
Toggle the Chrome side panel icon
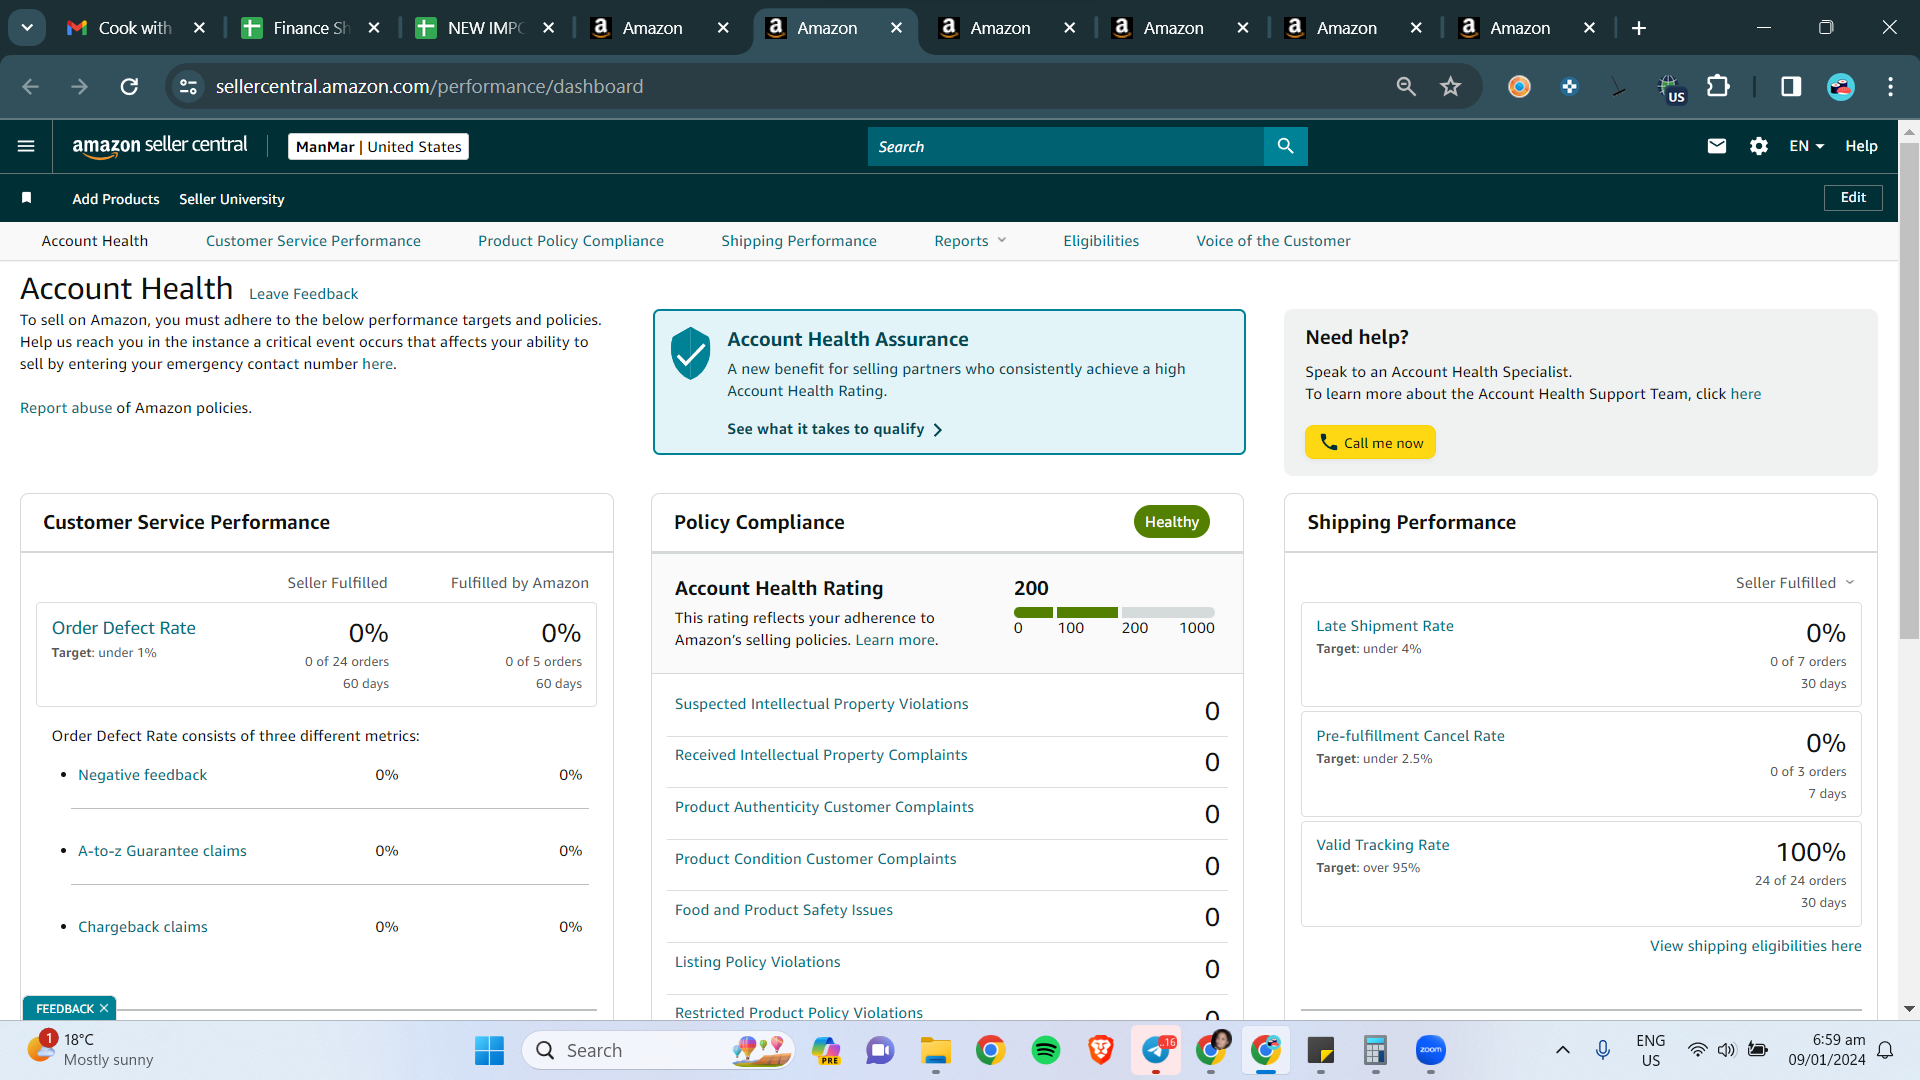[1791, 87]
